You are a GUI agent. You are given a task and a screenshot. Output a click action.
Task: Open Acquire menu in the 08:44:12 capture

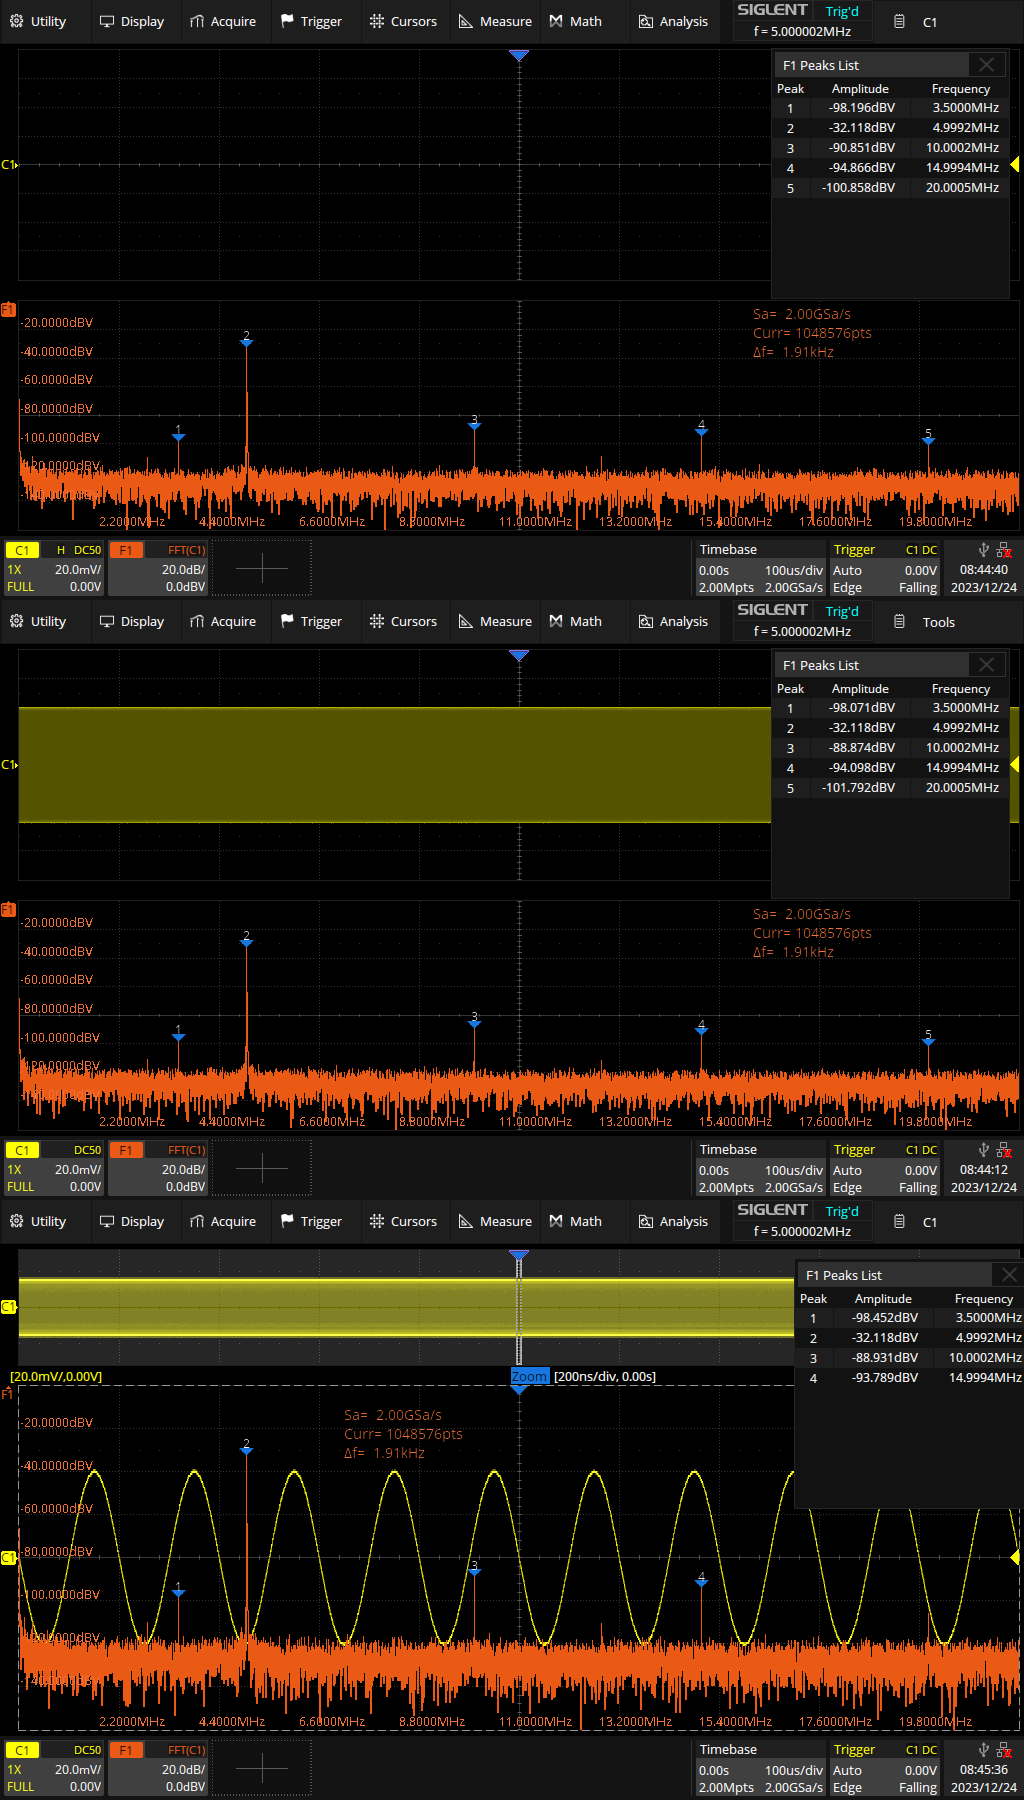223,621
